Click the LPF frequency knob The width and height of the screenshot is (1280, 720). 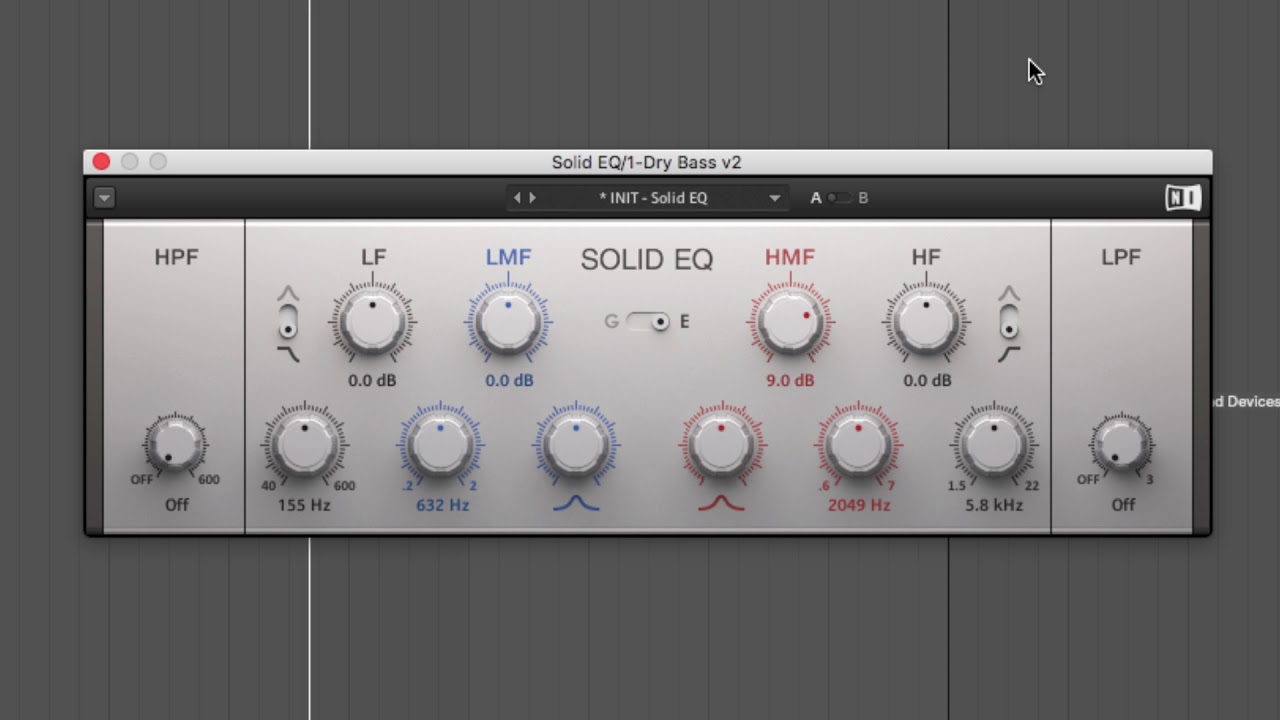1121,444
